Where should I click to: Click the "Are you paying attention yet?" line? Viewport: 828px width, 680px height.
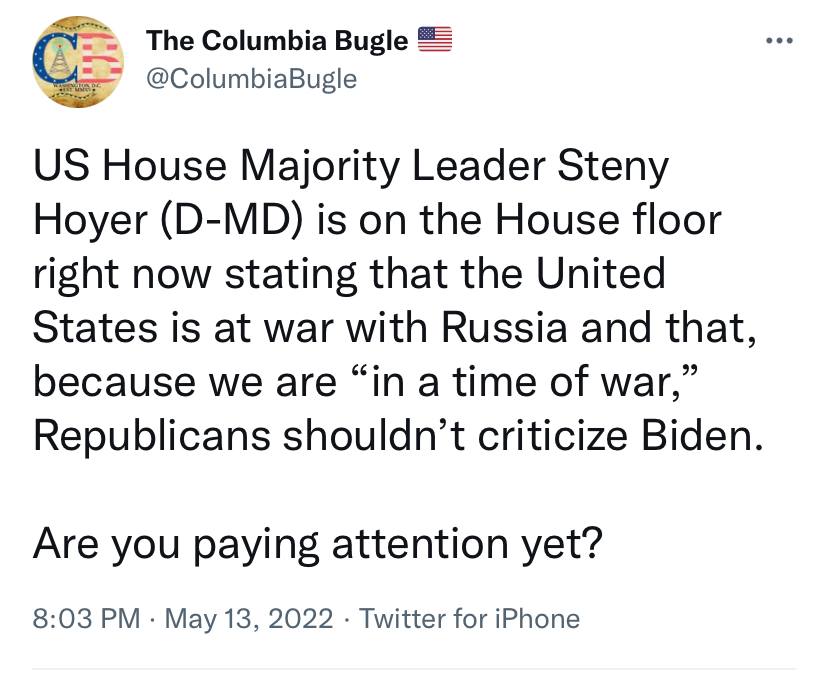pos(317,544)
